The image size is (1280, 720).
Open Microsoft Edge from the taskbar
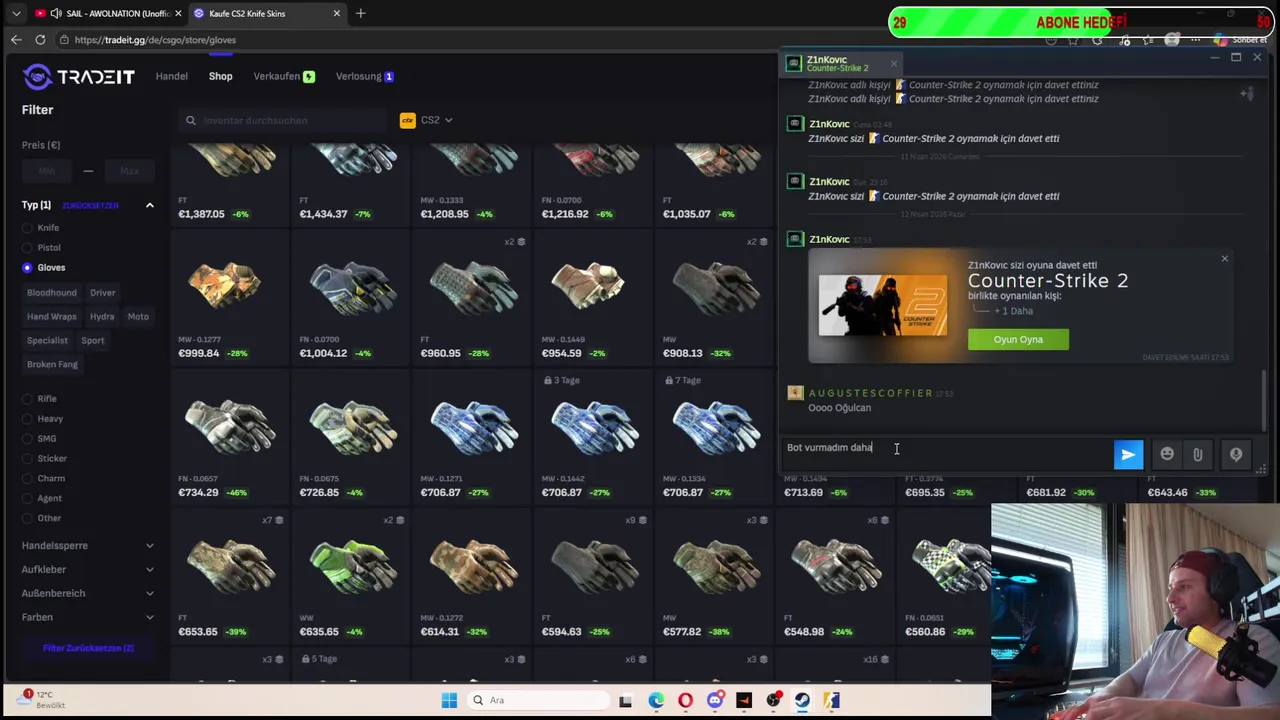click(x=656, y=700)
